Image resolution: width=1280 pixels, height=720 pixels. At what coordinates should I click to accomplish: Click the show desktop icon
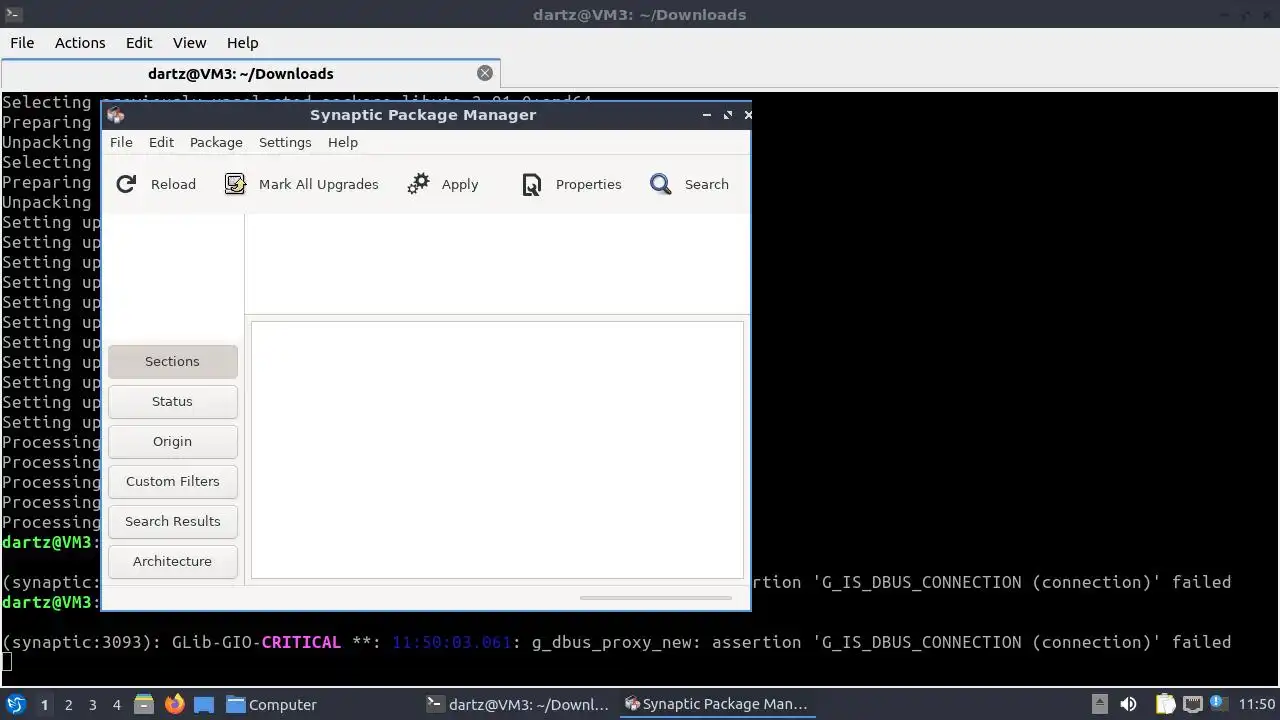coord(204,704)
